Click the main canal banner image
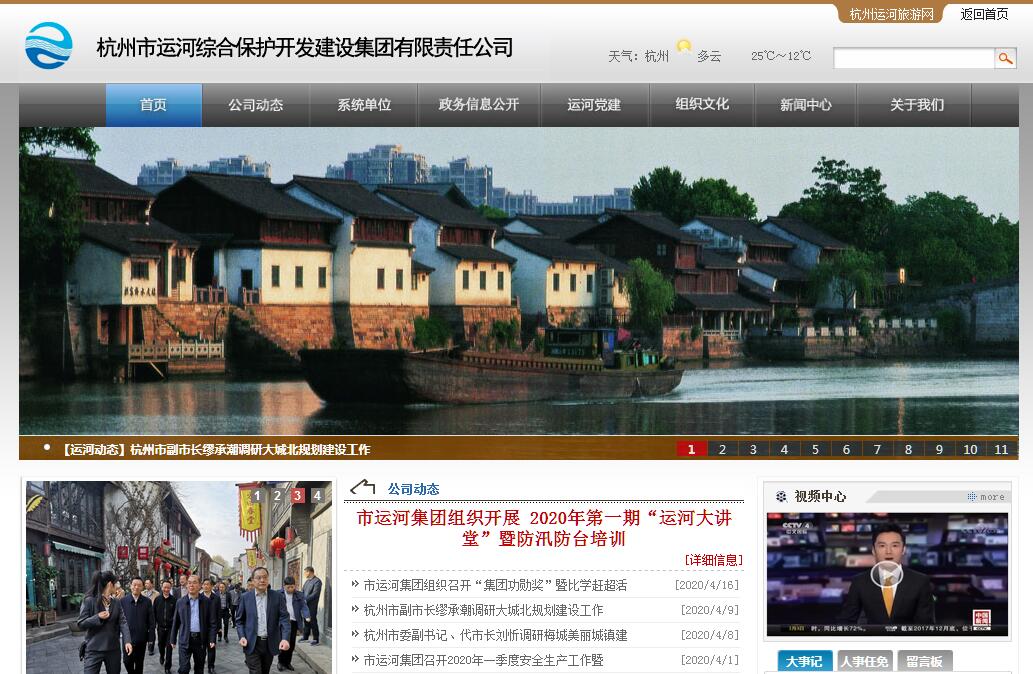The width and height of the screenshot is (1033, 674). point(518,281)
